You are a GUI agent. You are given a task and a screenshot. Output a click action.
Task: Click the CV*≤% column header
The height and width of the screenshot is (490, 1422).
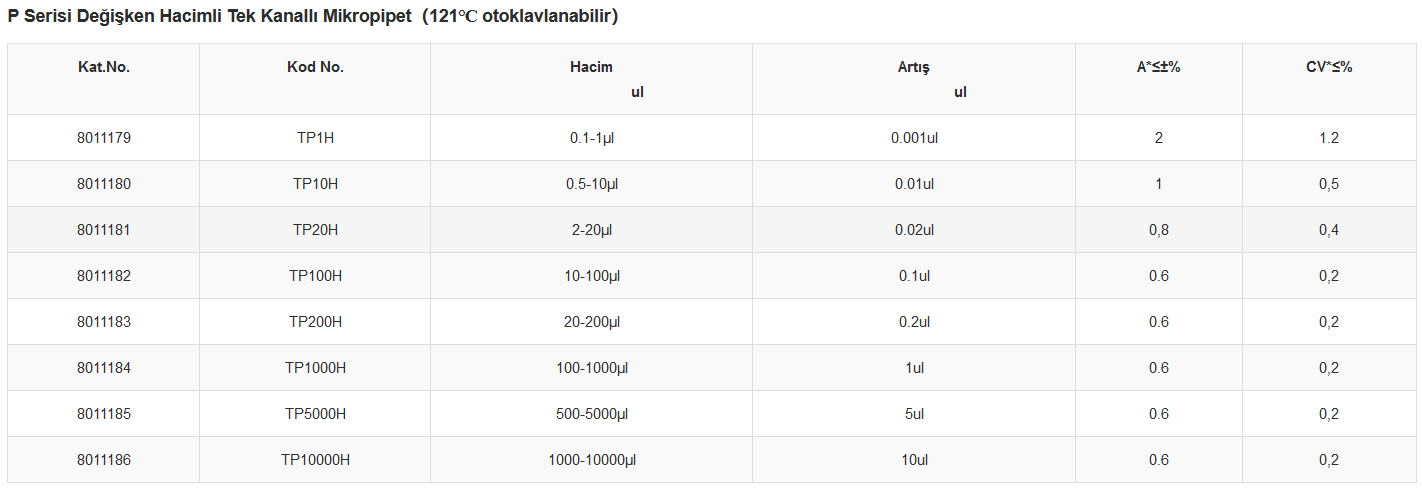(x=1329, y=67)
